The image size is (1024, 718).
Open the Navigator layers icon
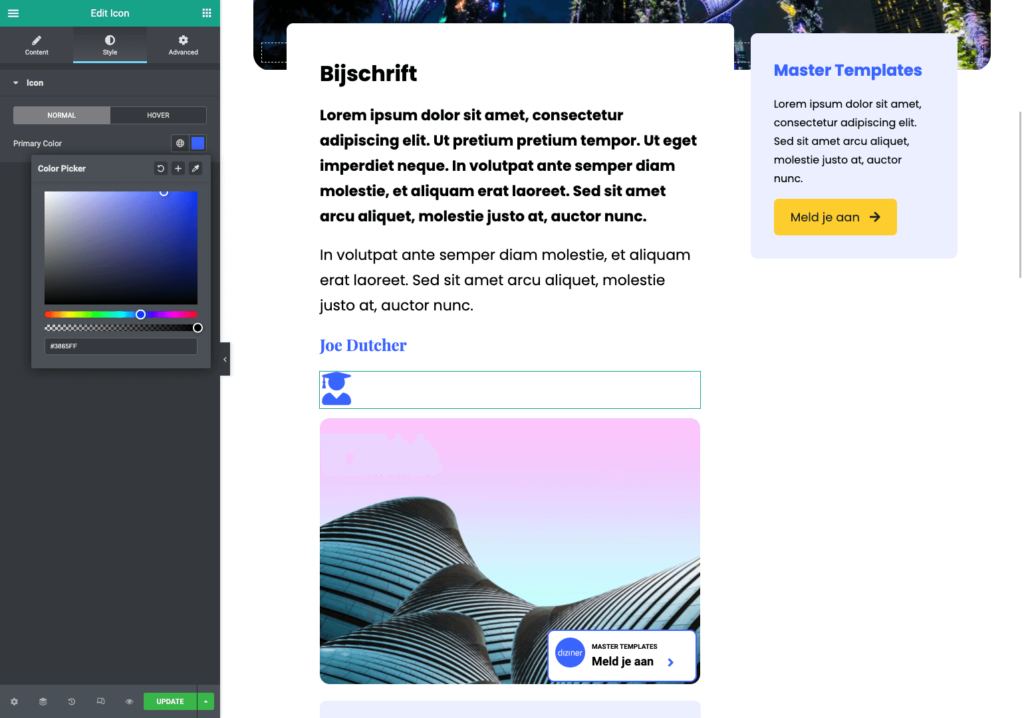click(43, 701)
